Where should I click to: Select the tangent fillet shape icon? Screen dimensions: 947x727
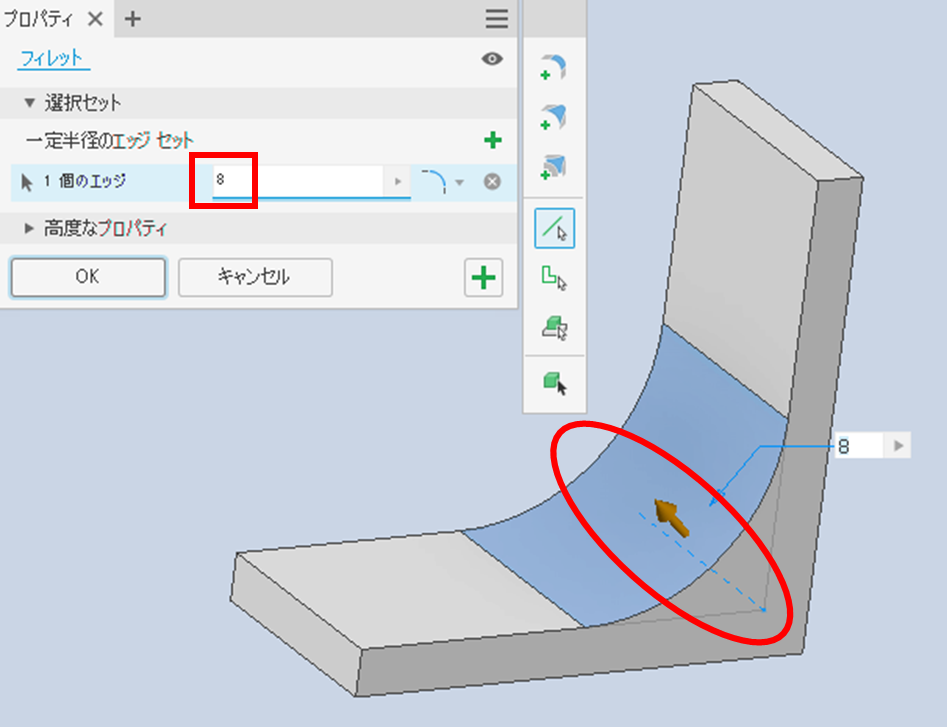click(434, 181)
